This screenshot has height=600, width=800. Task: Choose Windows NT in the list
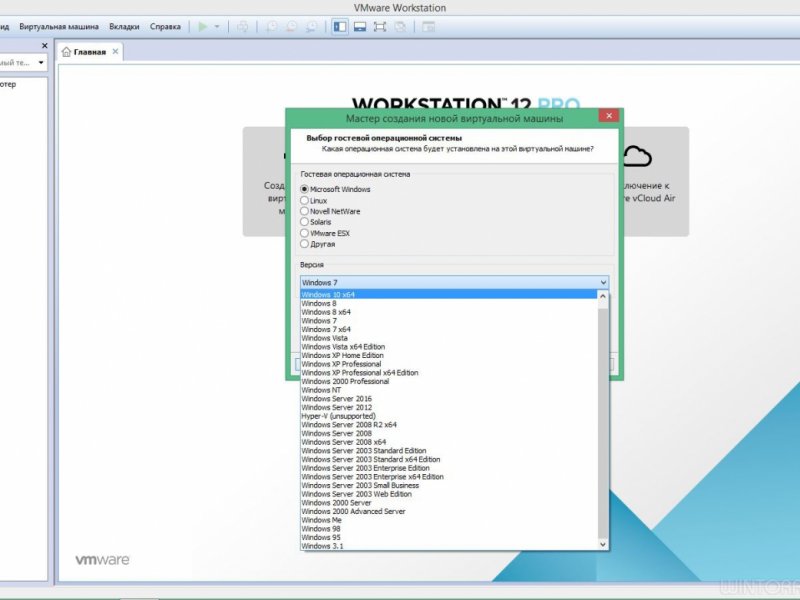pyautogui.click(x=448, y=390)
